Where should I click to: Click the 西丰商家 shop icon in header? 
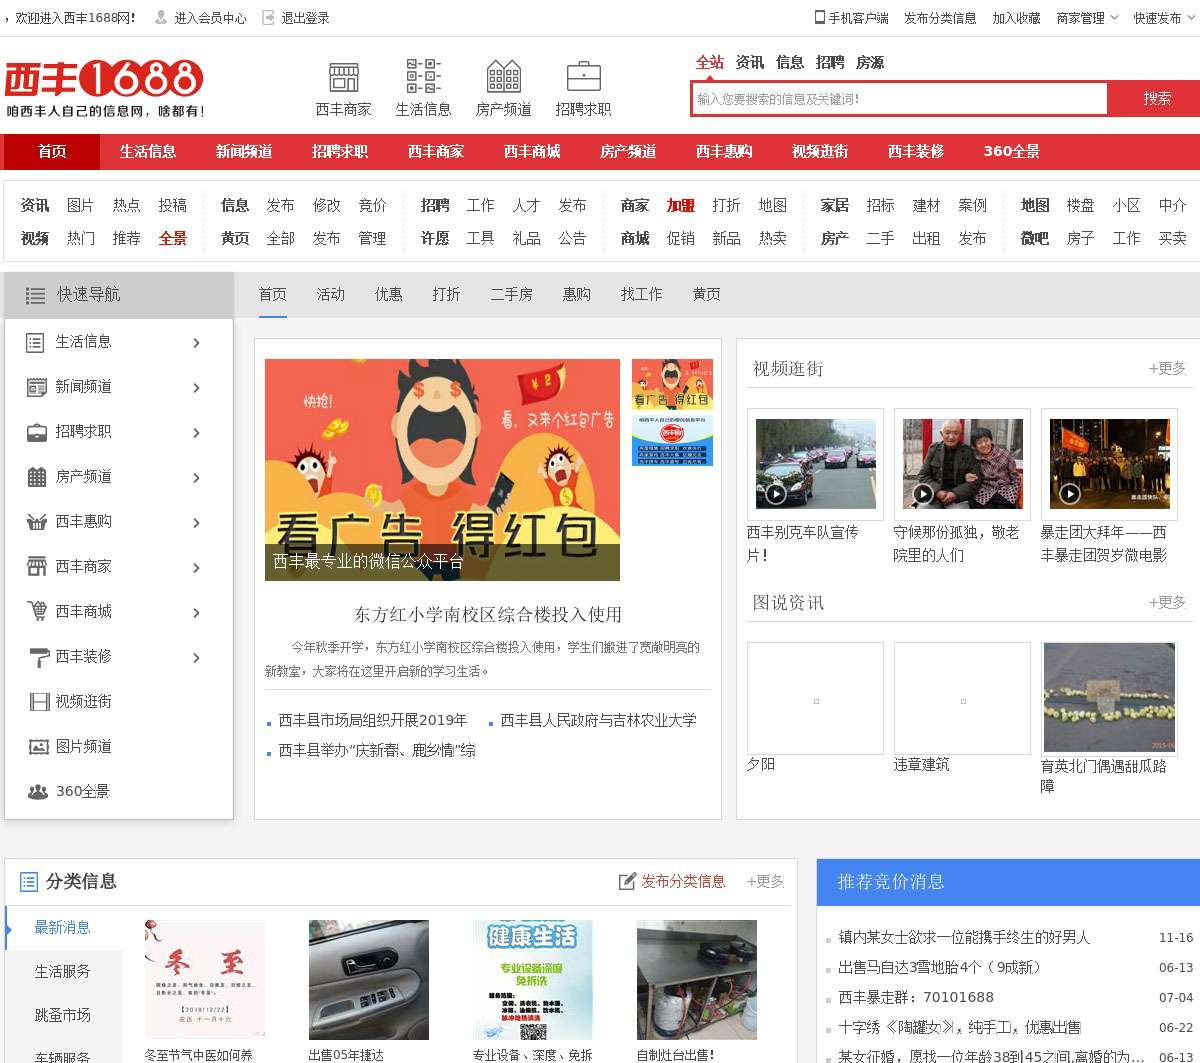(x=343, y=77)
